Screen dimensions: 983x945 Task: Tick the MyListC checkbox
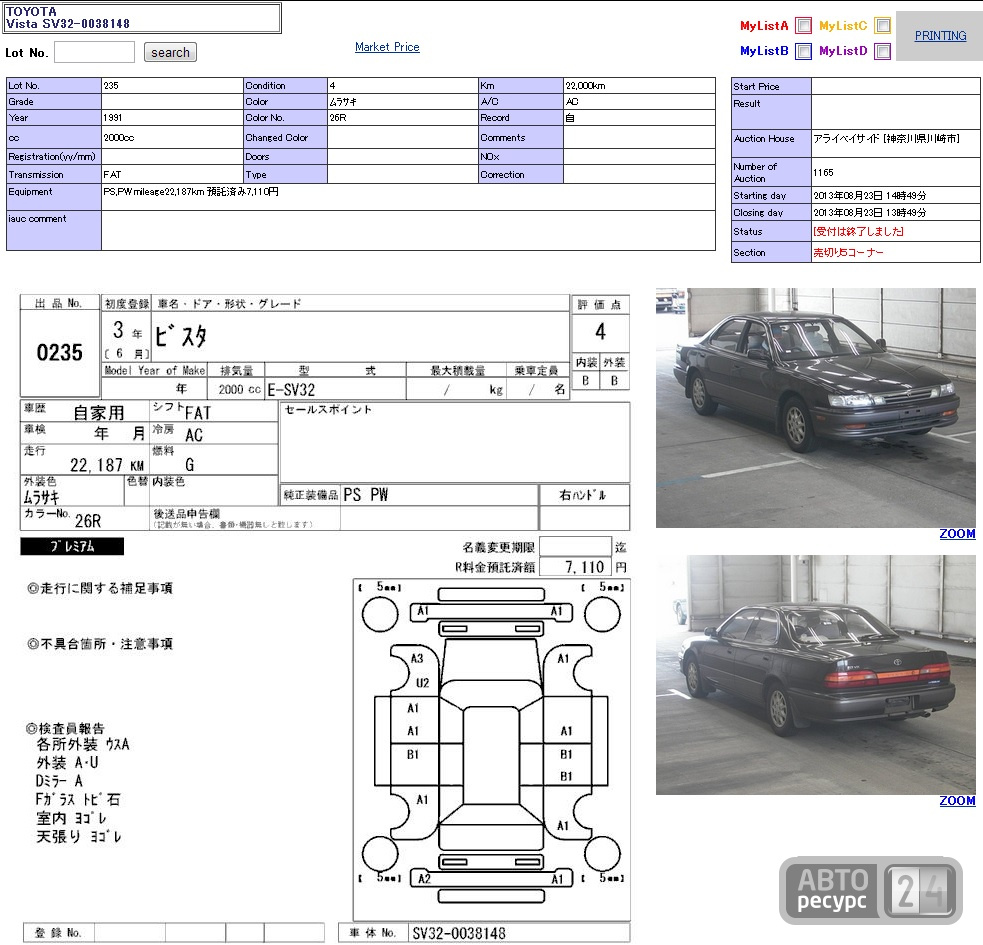coord(883,26)
